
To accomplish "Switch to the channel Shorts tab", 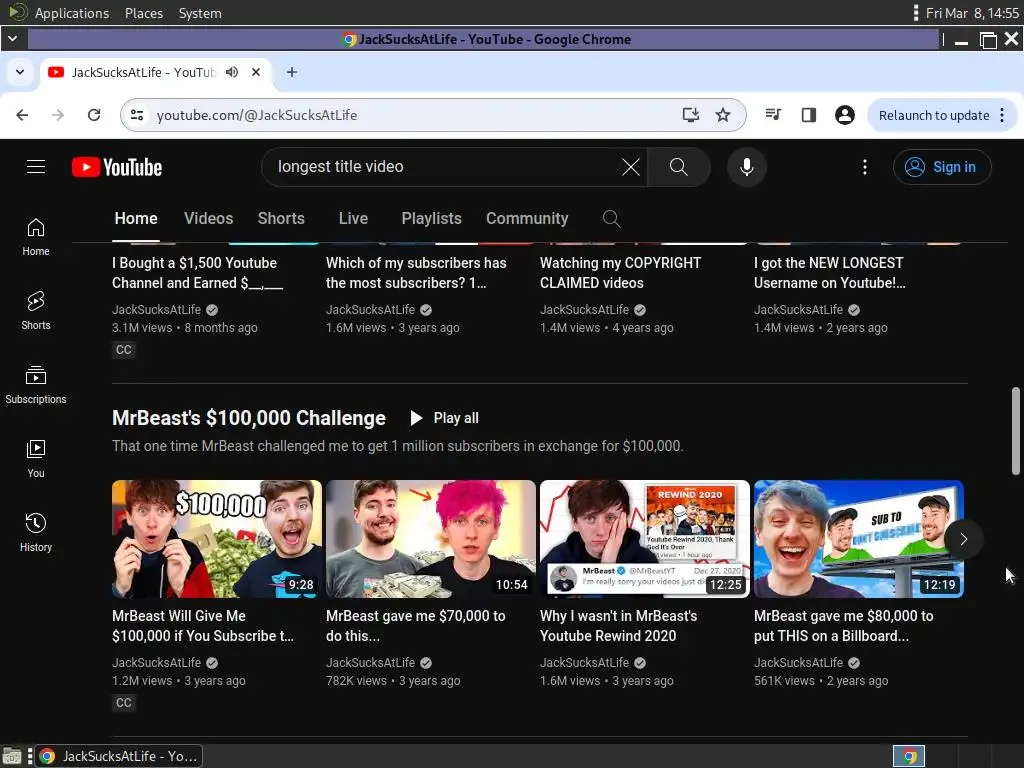I will pyautogui.click(x=281, y=219).
